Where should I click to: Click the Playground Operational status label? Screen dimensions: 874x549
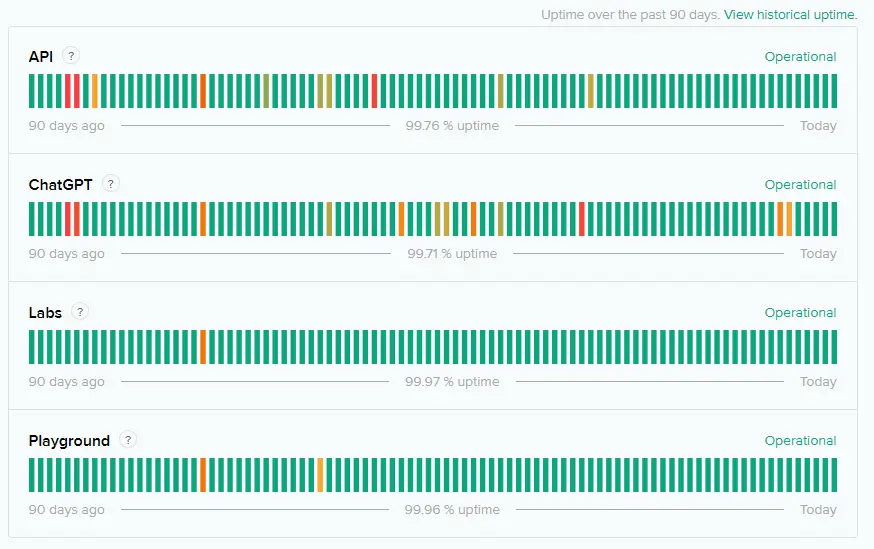pos(800,441)
